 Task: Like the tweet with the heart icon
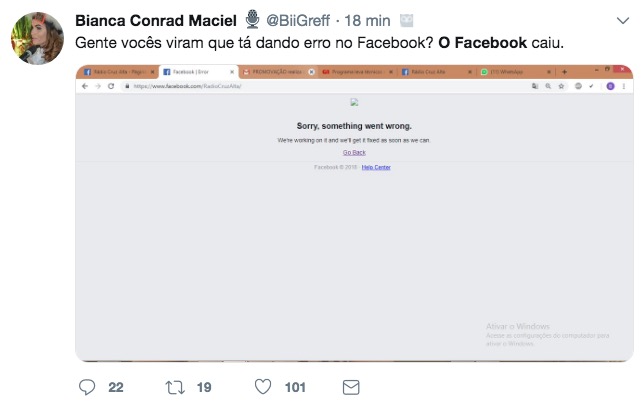tap(264, 387)
